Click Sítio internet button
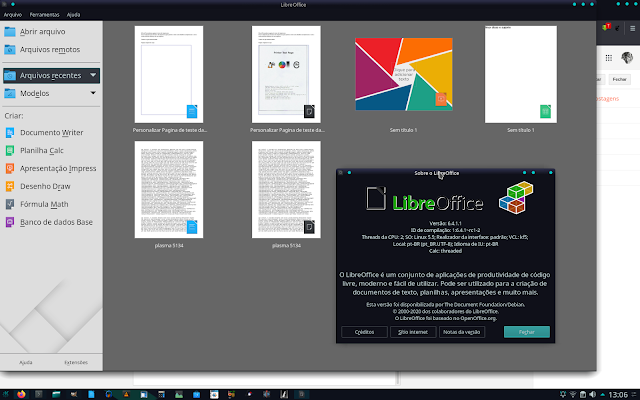The height and width of the screenshot is (400, 640). click(413, 332)
